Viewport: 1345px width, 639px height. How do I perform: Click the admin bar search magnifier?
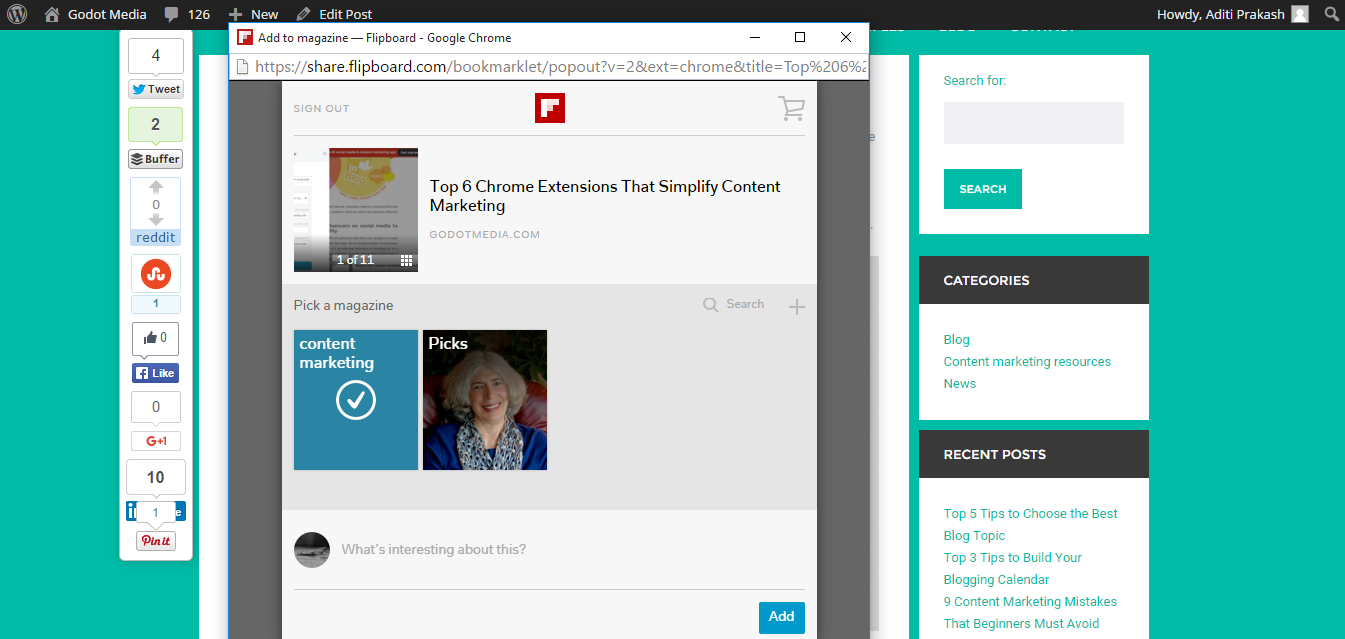pos(1331,14)
